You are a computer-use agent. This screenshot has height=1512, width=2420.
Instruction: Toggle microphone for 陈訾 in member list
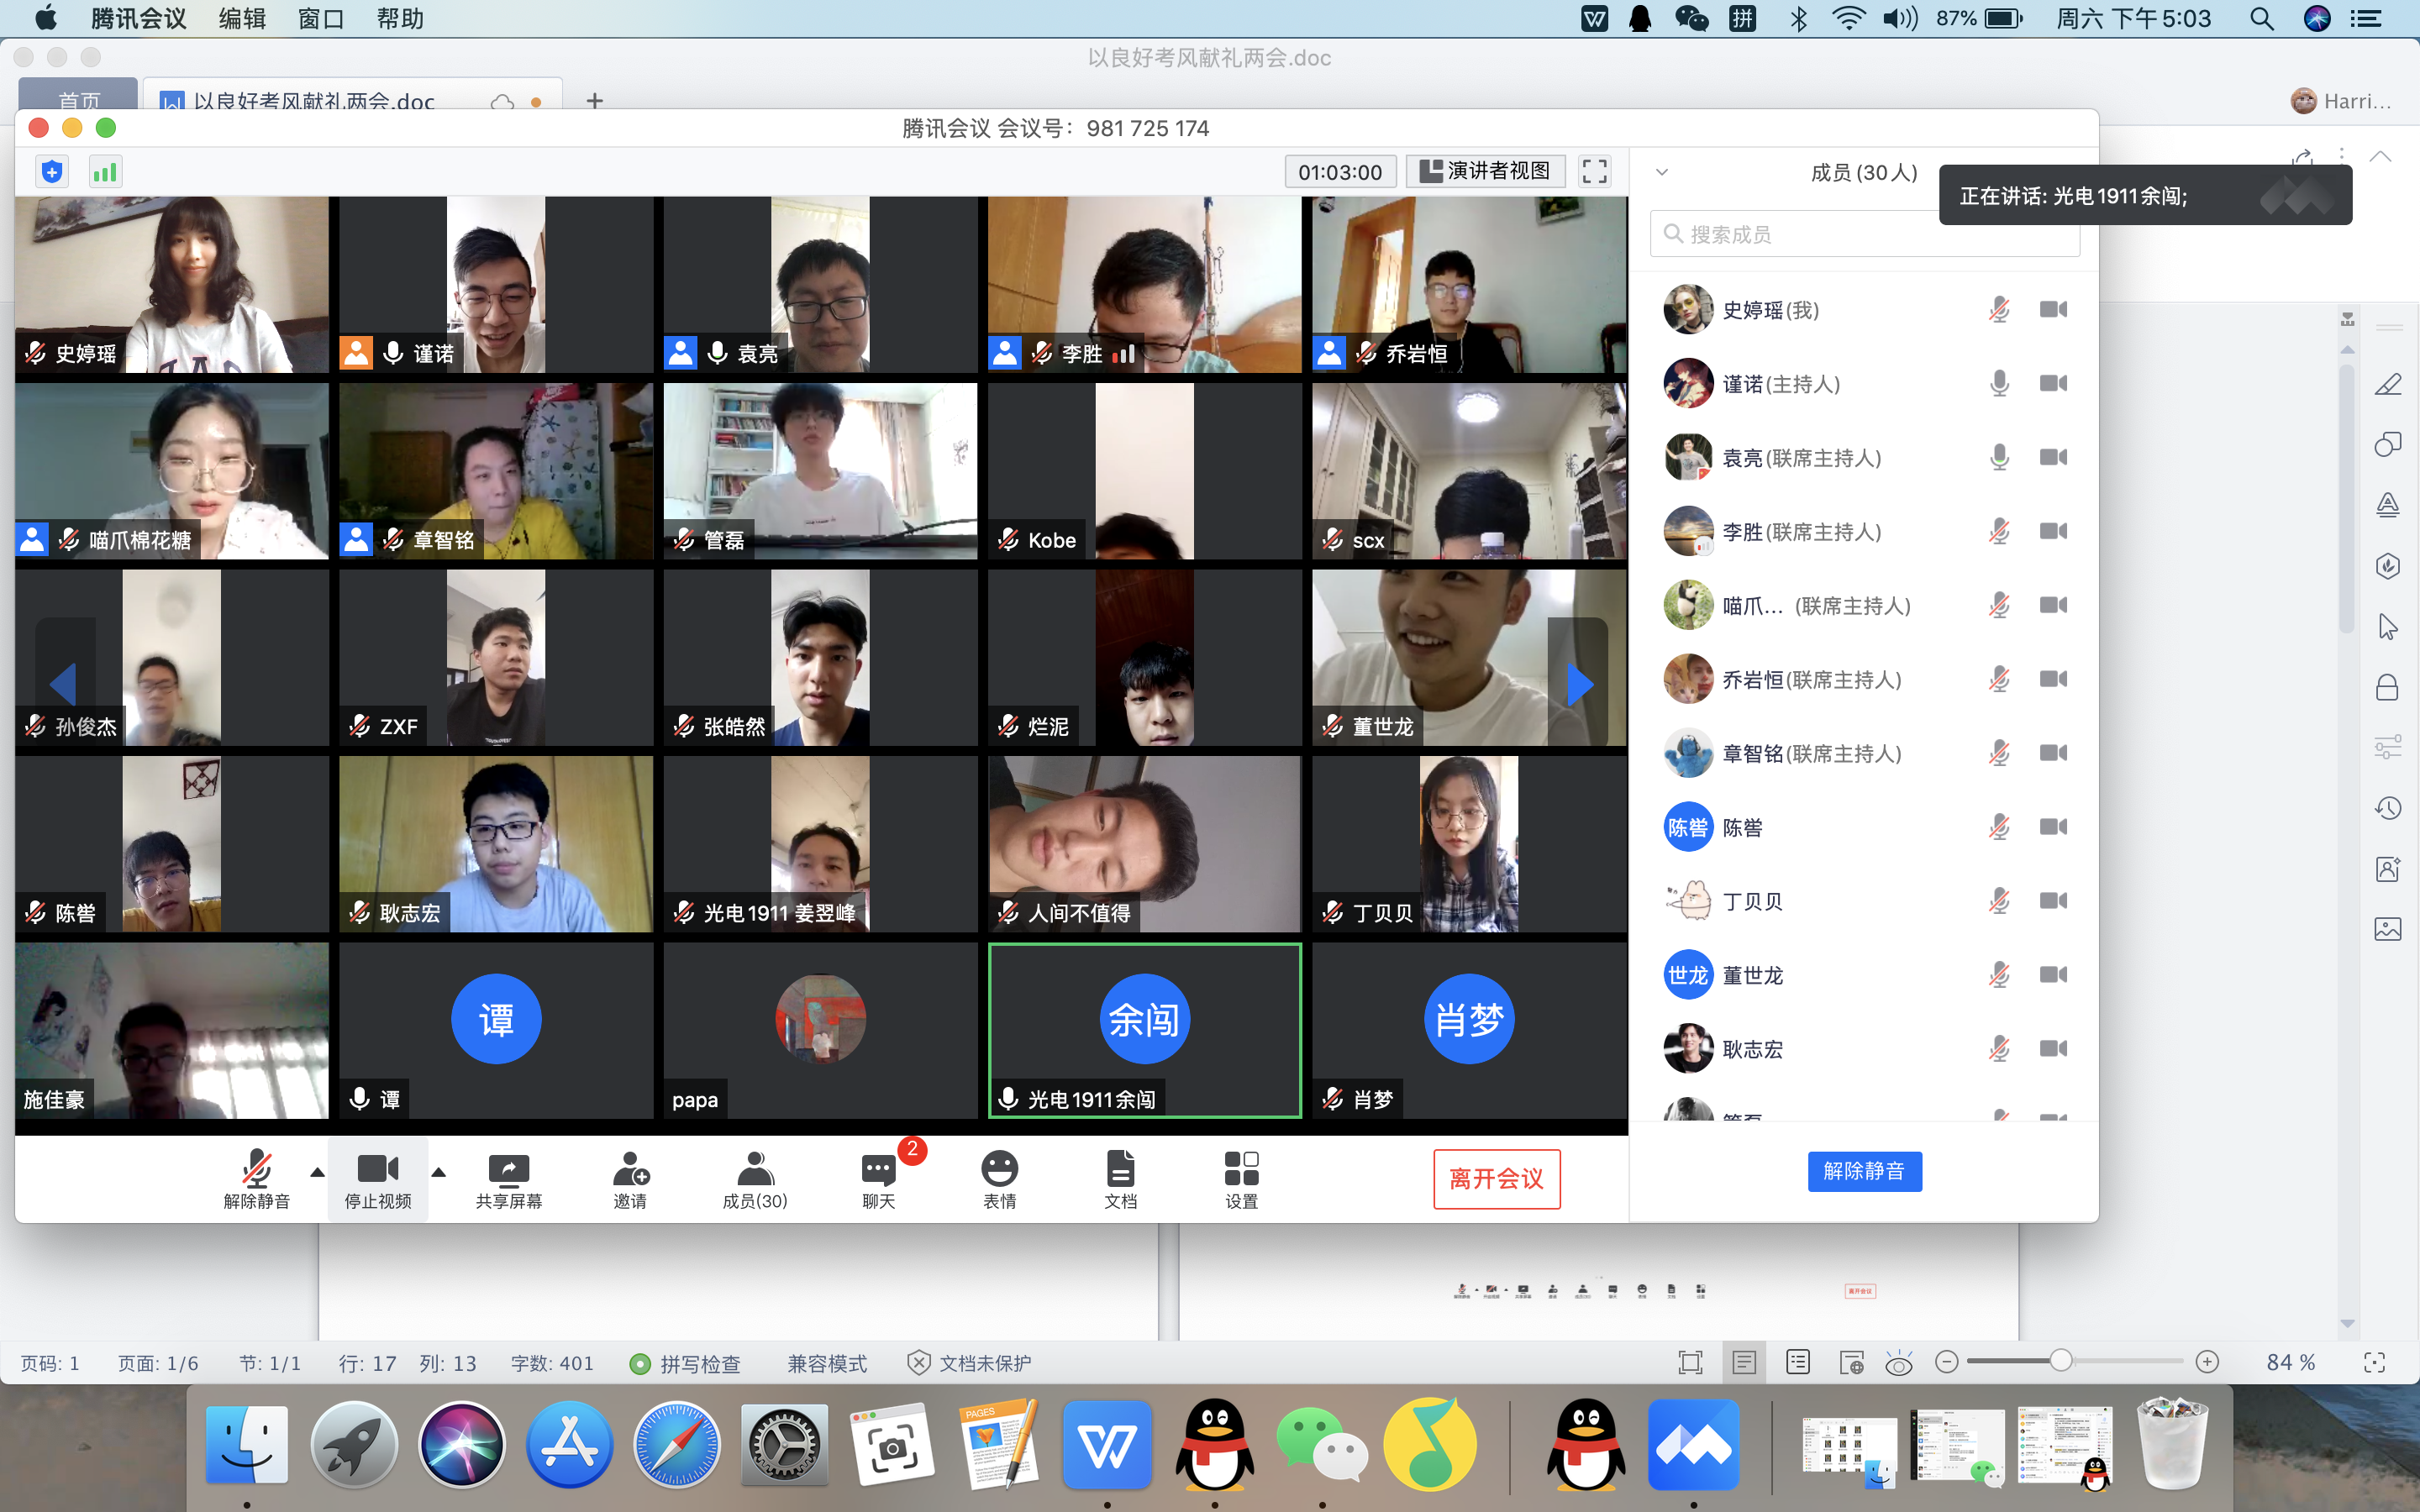tap(1998, 827)
